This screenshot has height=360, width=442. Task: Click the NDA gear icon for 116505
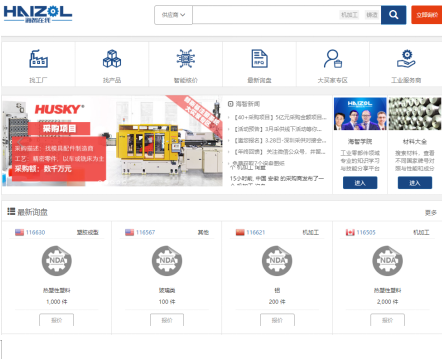387,261
